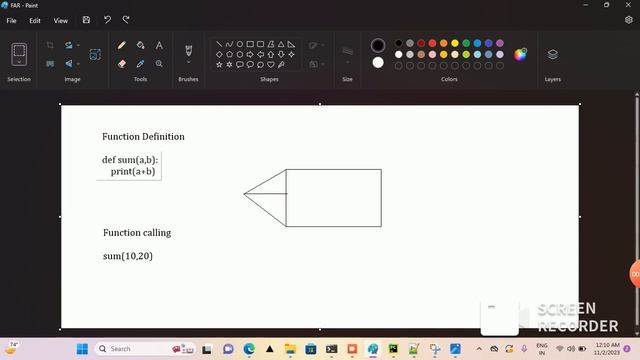The height and width of the screenshot is (360, 640).
Task: Open the Size dropdown
Action: 347,55
